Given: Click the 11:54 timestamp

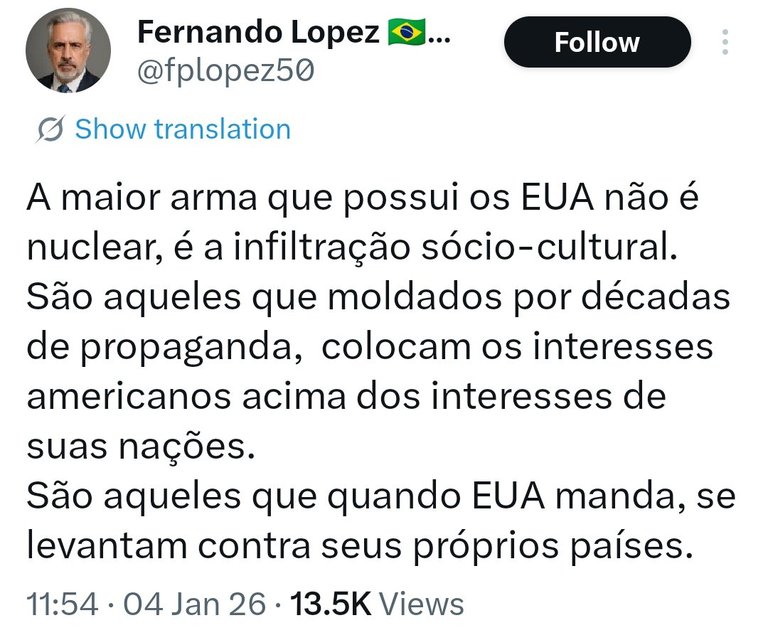Looking at the screenshot, I should (x=60, y=604).
